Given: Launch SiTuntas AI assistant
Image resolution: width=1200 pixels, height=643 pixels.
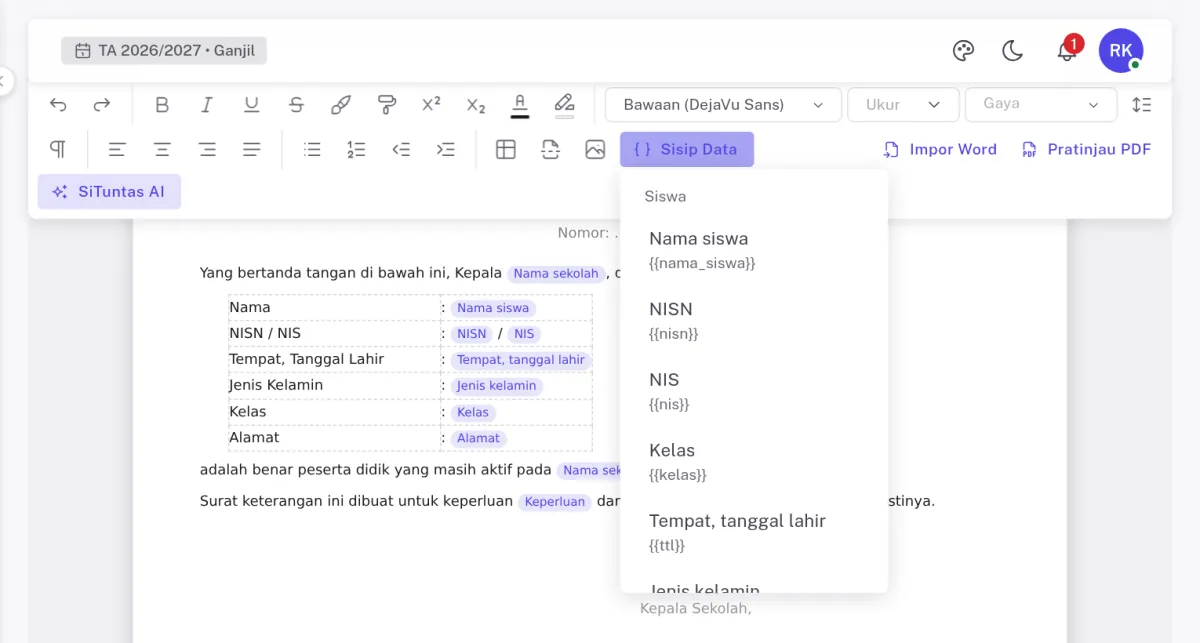Looking at the screenshot, I should (x=109, y=192).
